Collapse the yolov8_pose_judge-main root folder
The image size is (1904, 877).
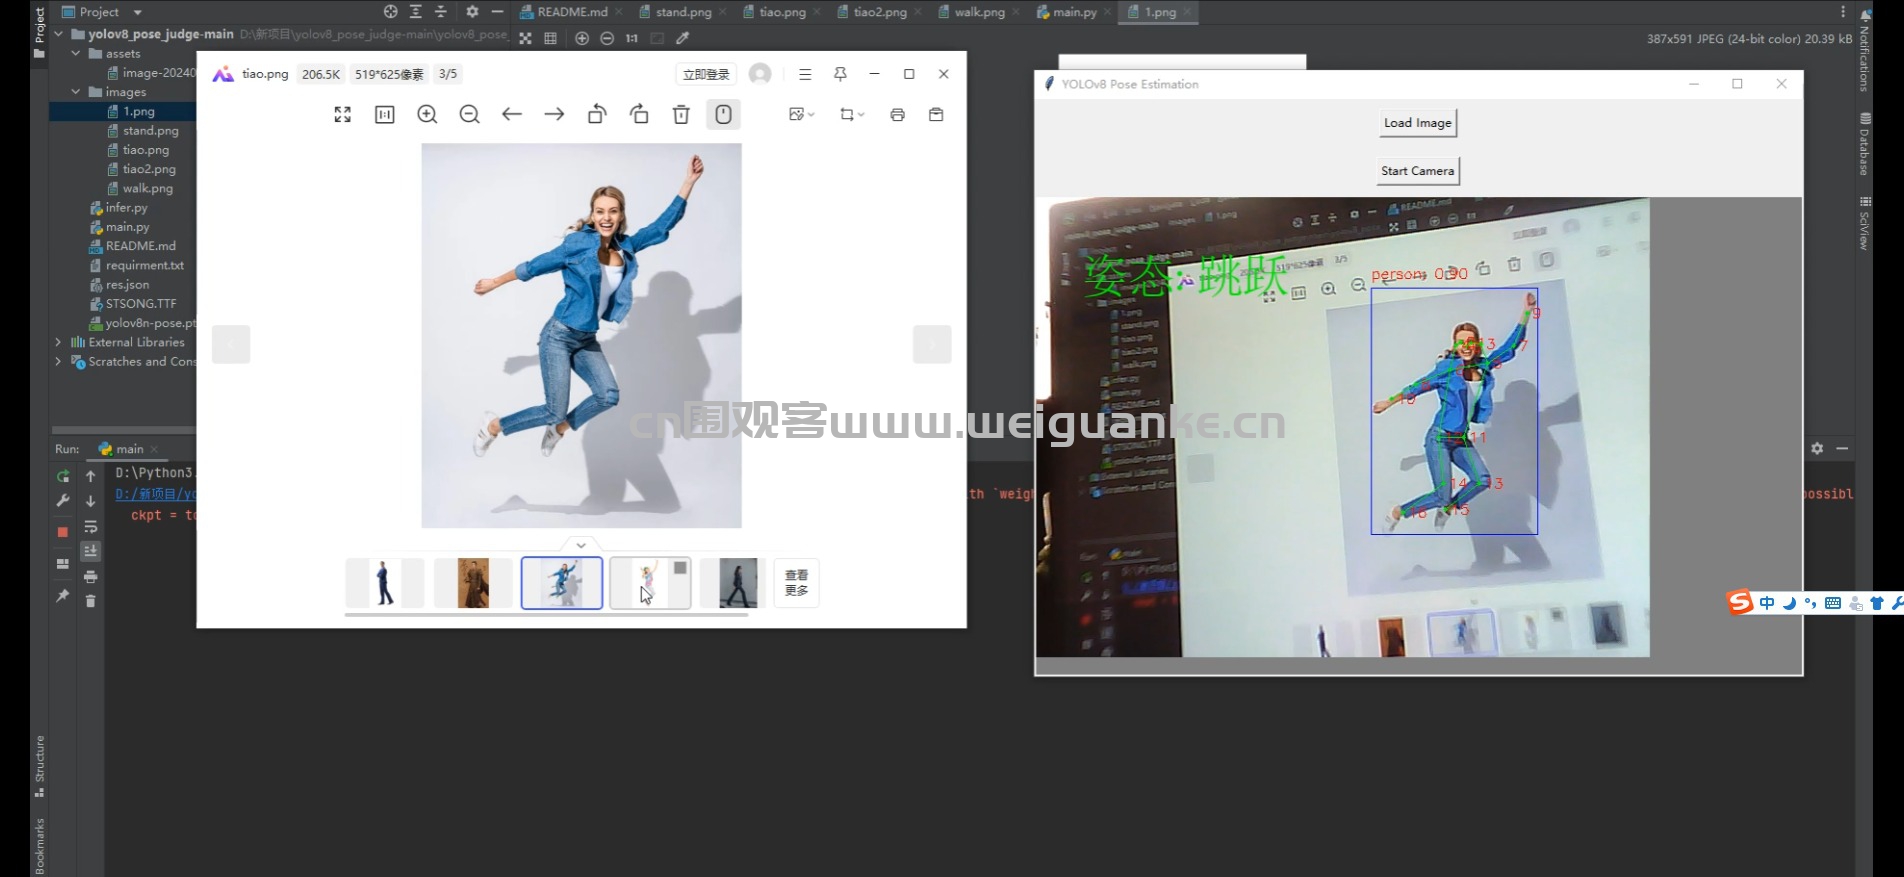coord(58,34)
